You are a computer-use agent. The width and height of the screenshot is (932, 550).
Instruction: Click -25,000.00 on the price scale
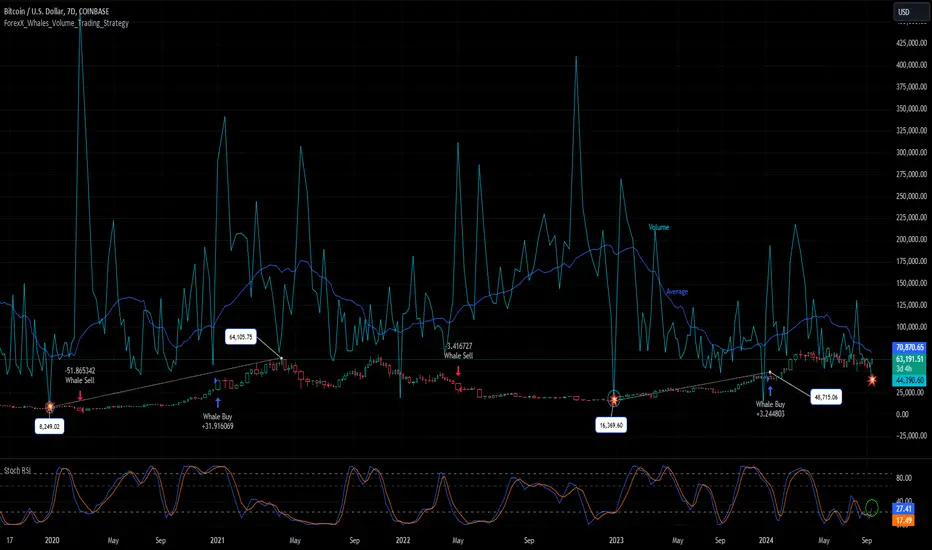coord(911,436)
